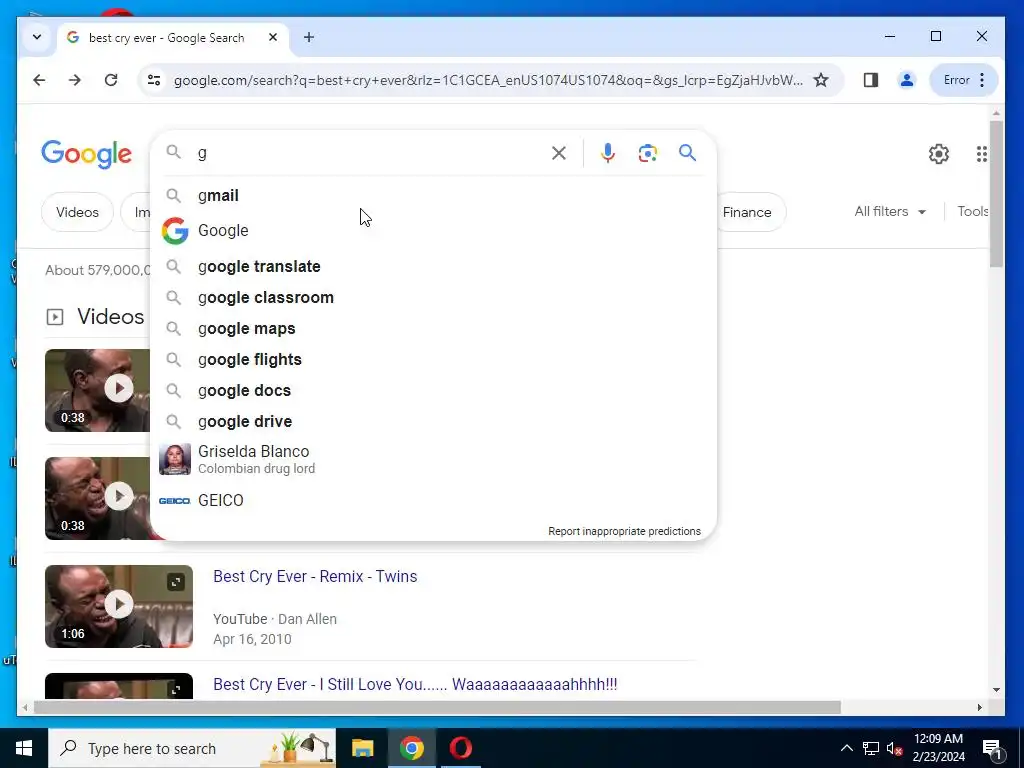Choose 'google drive' suggestion
Screen dimensions: 1024x768
433,421
